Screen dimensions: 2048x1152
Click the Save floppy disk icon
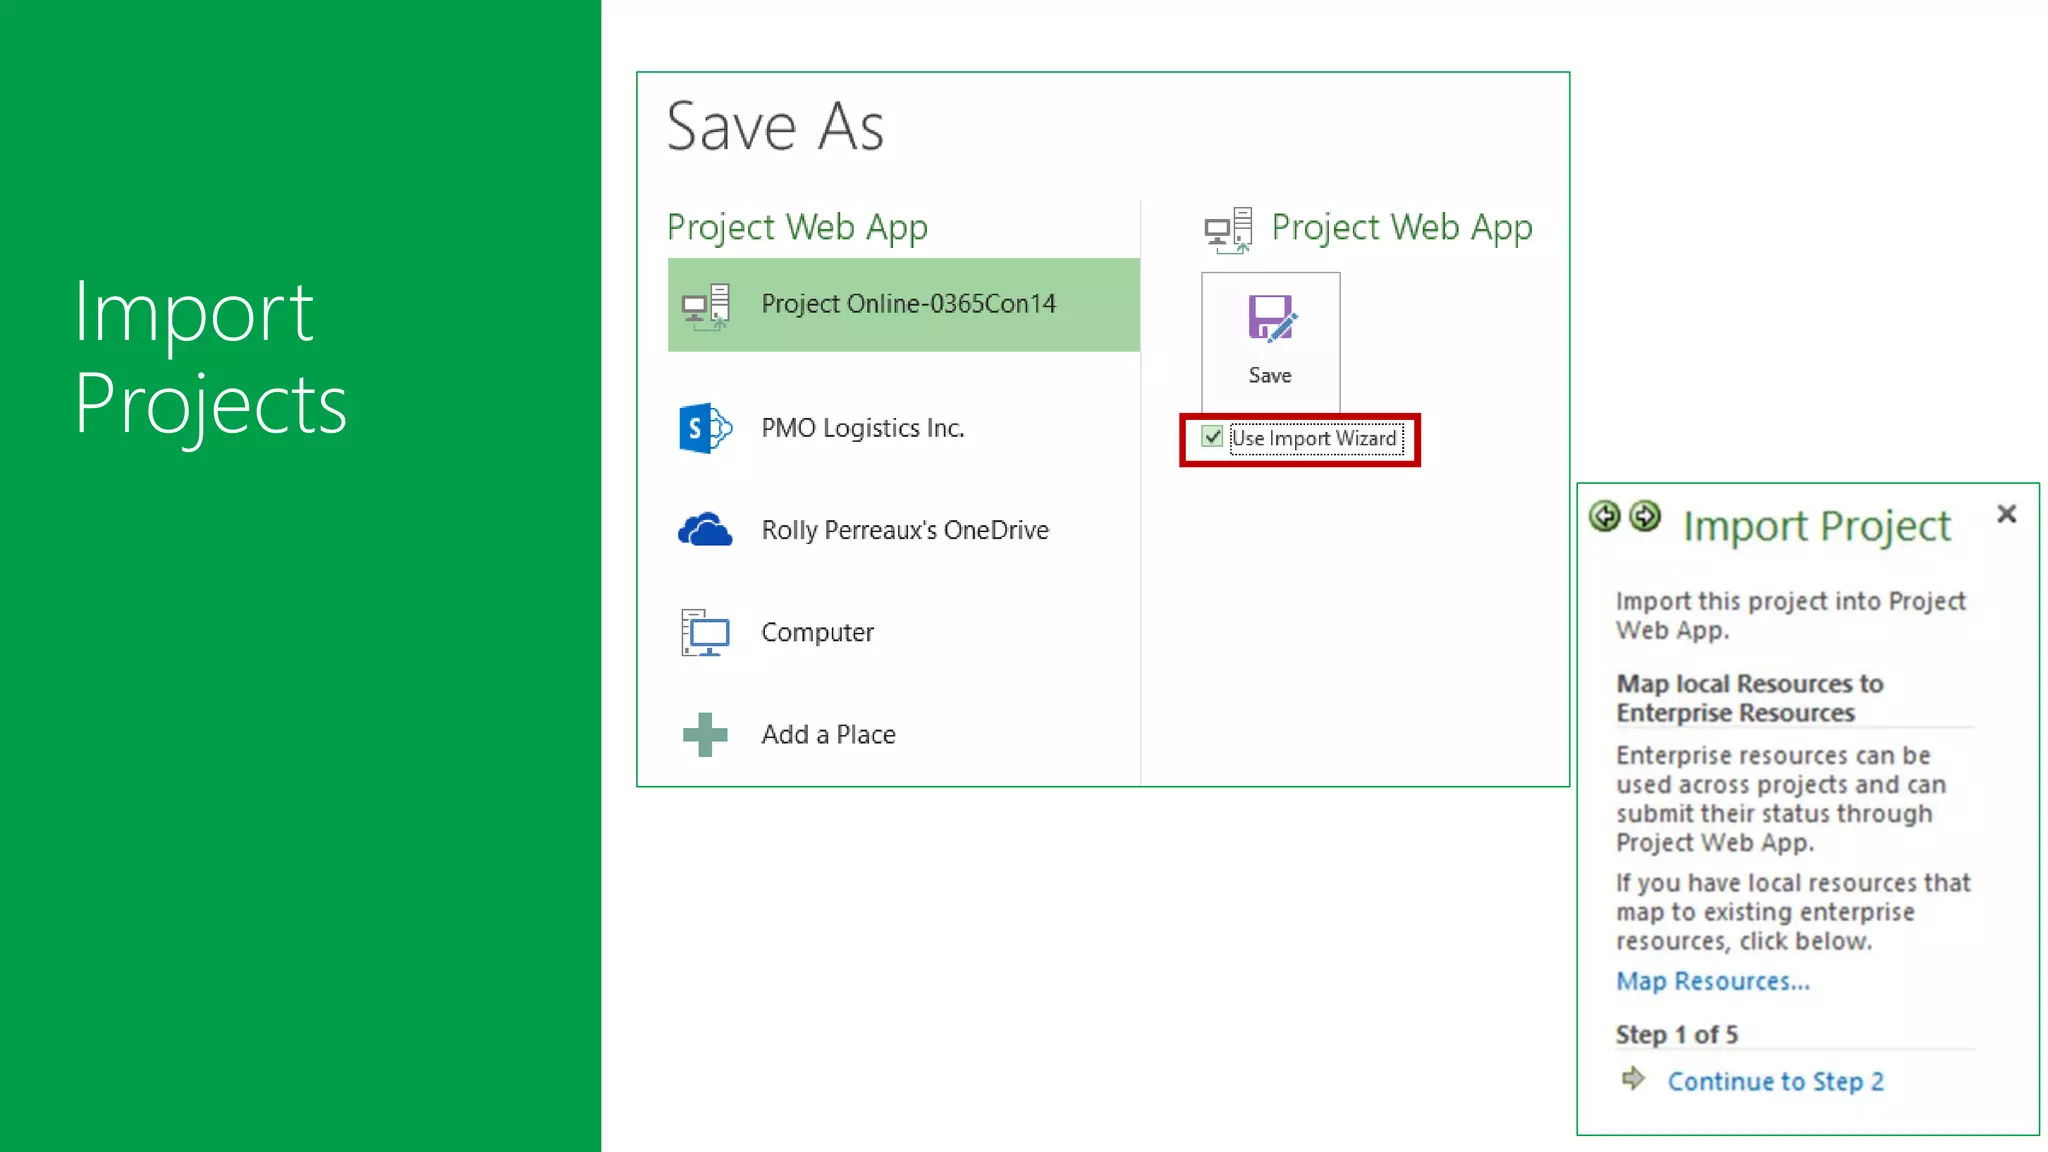(1270, 320)
